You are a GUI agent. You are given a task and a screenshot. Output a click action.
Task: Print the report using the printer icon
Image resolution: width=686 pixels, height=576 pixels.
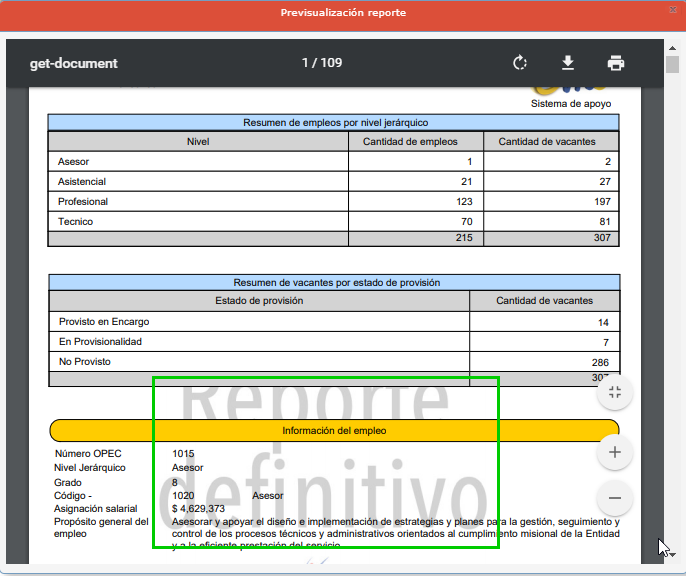point(616,63)
